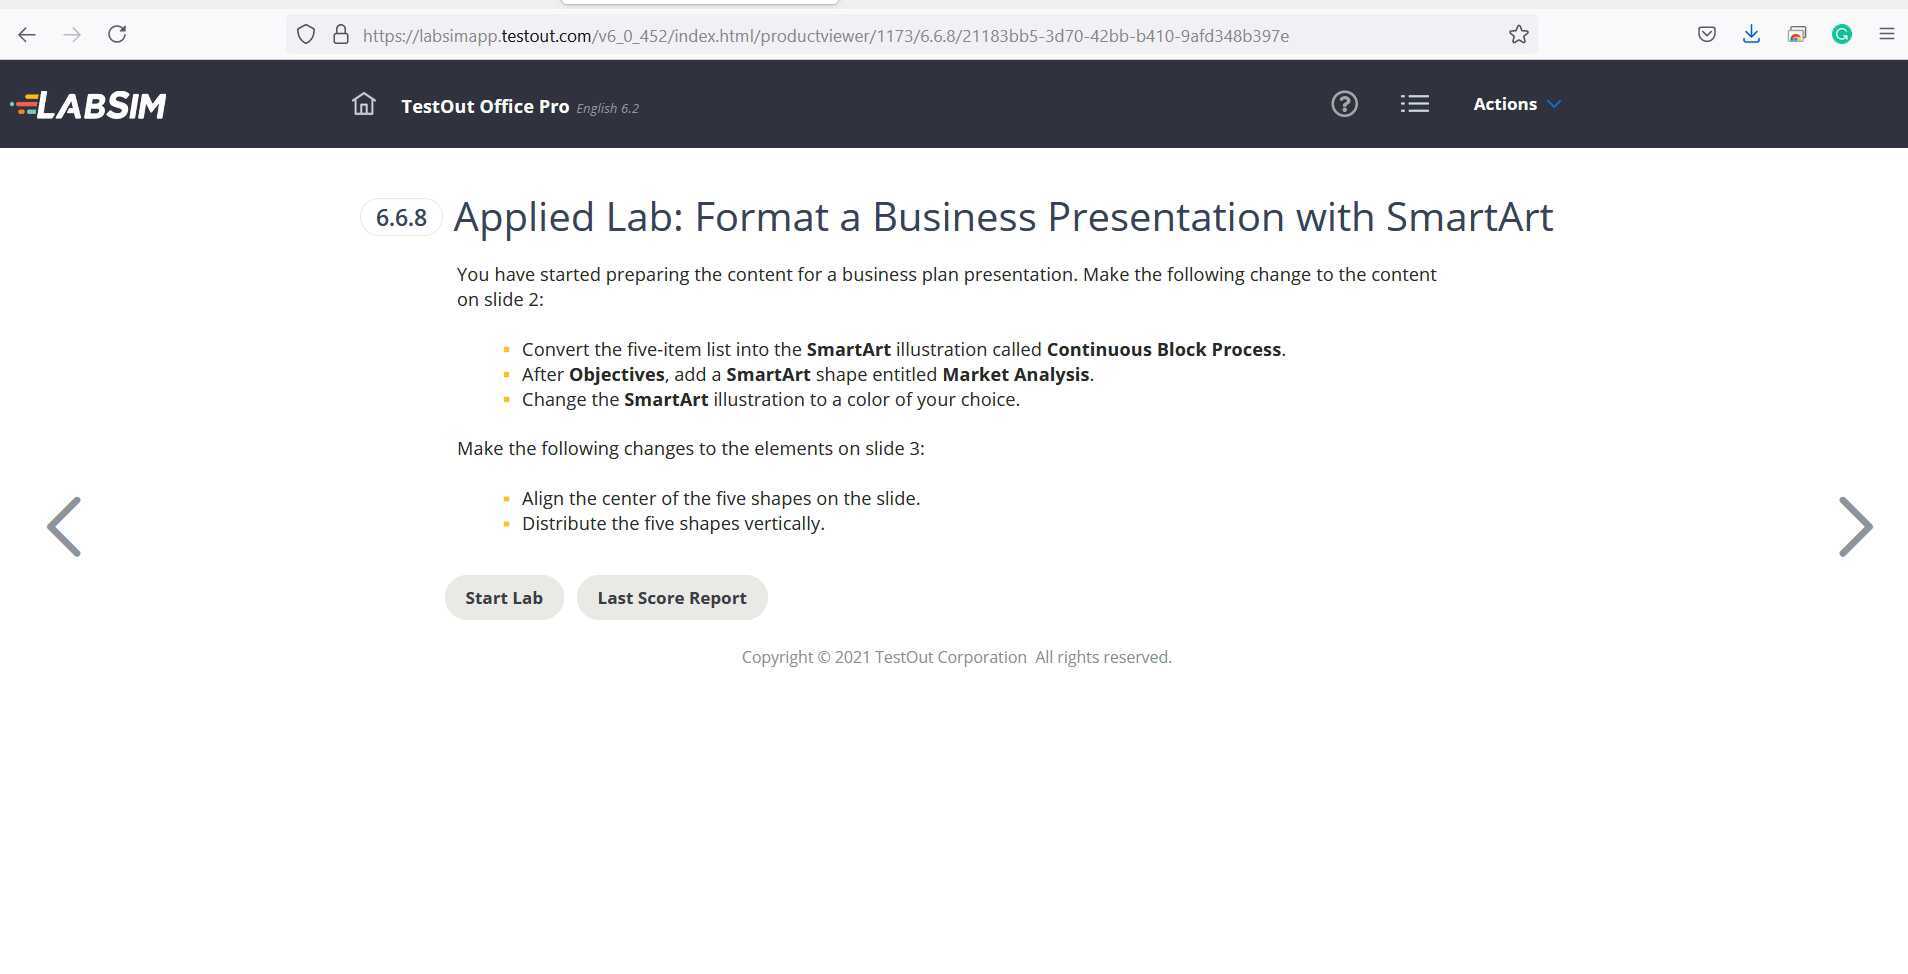View the Last Score Report
The image size is (1908, 974).
click(671, 597)
